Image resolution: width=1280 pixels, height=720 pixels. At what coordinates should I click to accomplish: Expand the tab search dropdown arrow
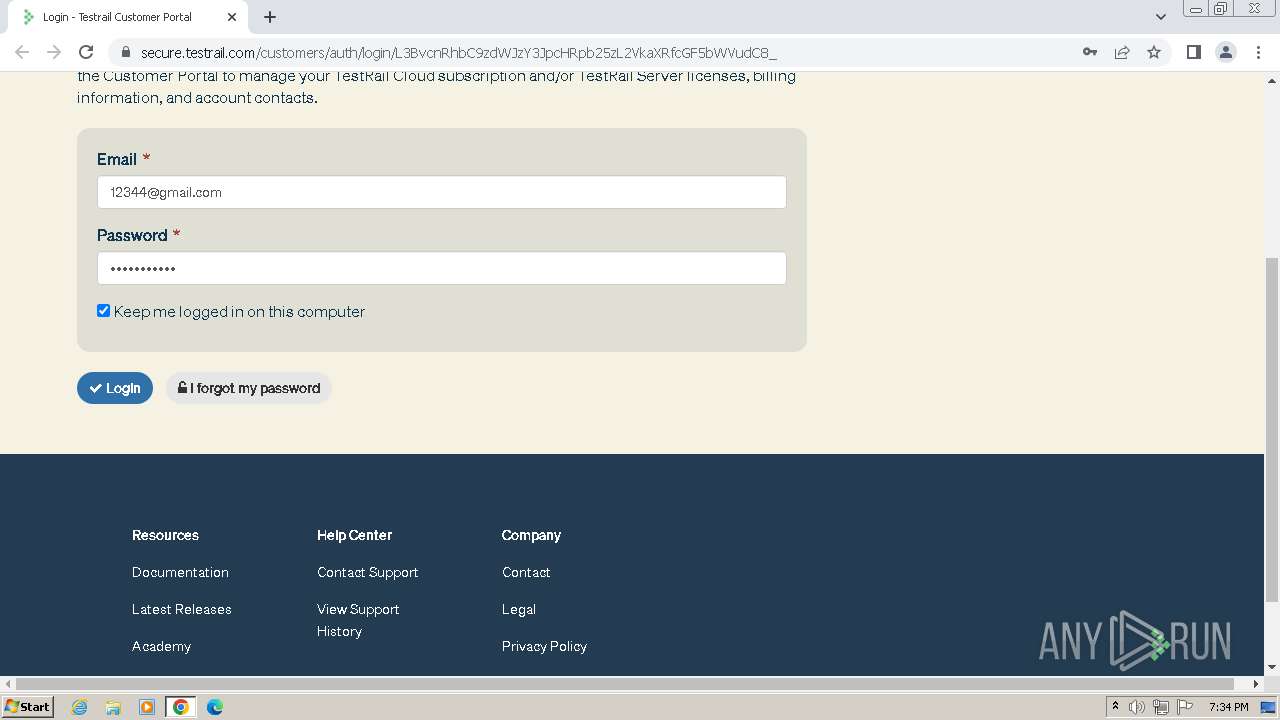click(x=1160, y=17)
